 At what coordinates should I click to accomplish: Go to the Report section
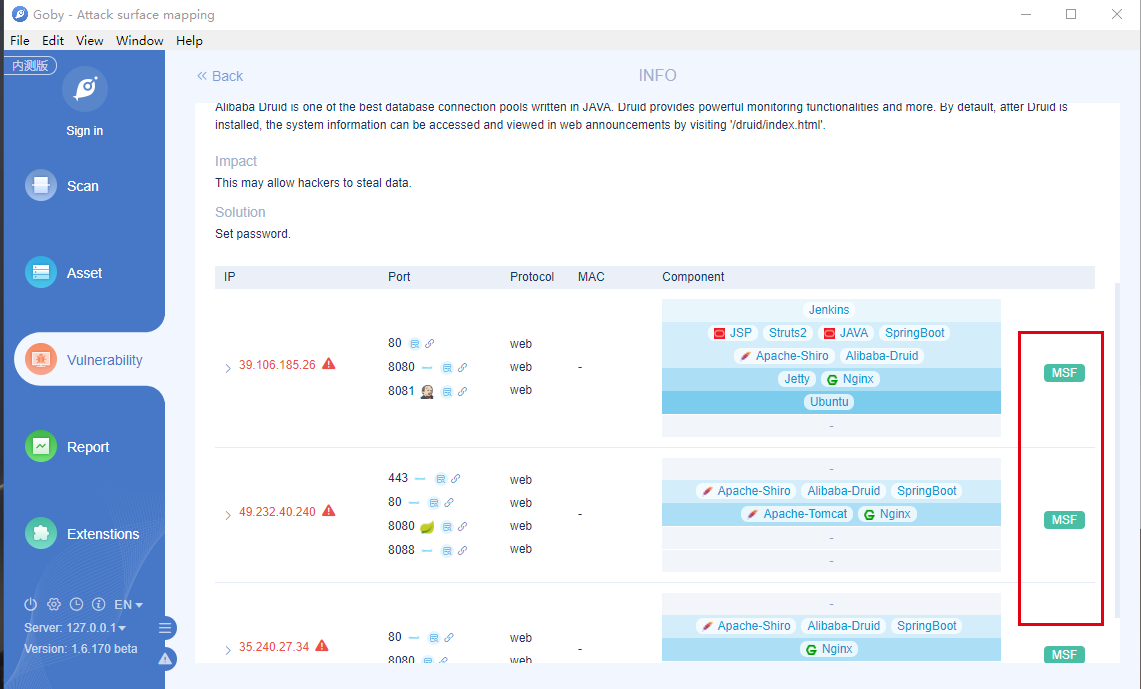pos(68,447)
